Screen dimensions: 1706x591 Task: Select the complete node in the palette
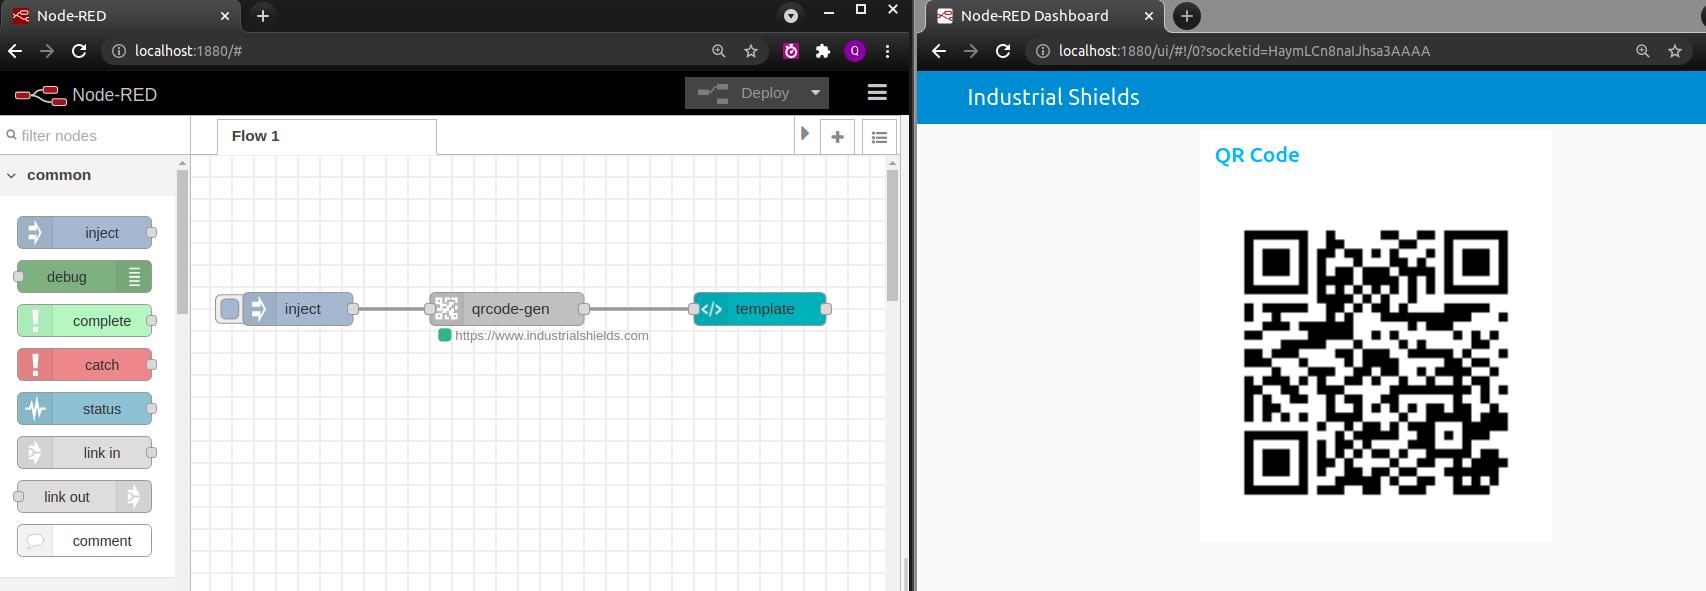[x=85, y=321]
